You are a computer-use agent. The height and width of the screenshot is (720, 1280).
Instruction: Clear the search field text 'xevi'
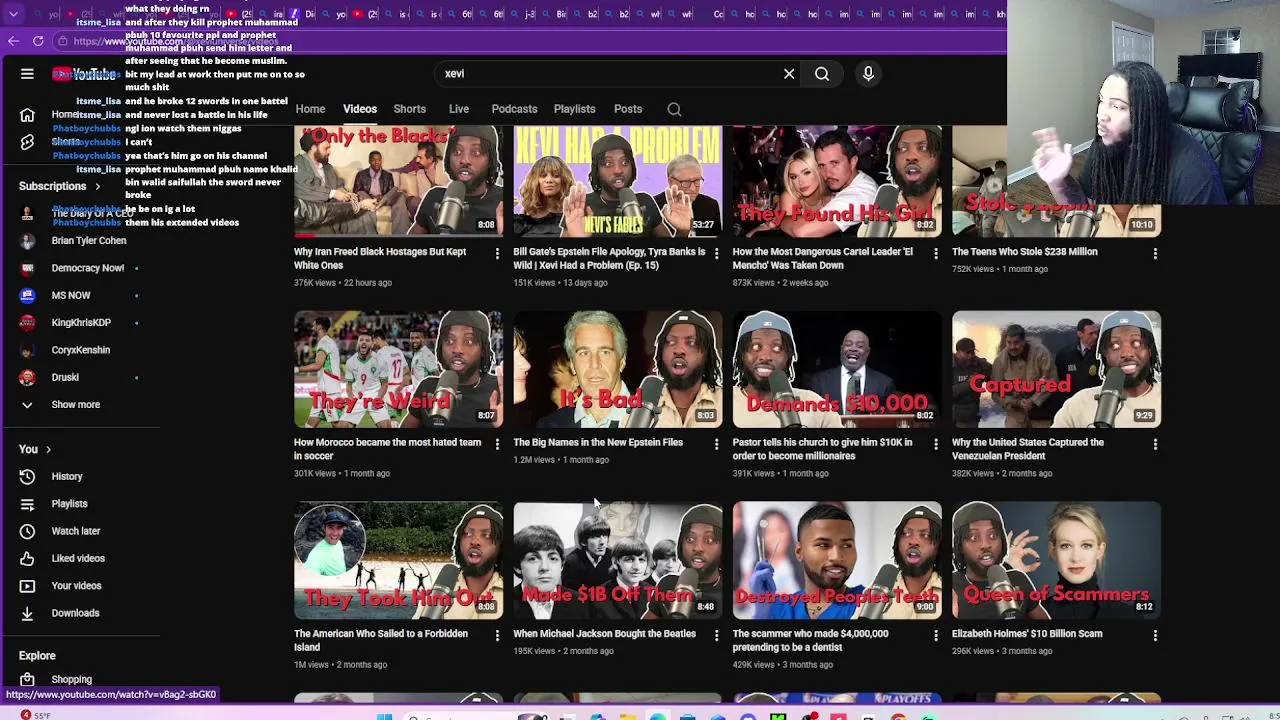pyautogui.click(x=789, y=74)
